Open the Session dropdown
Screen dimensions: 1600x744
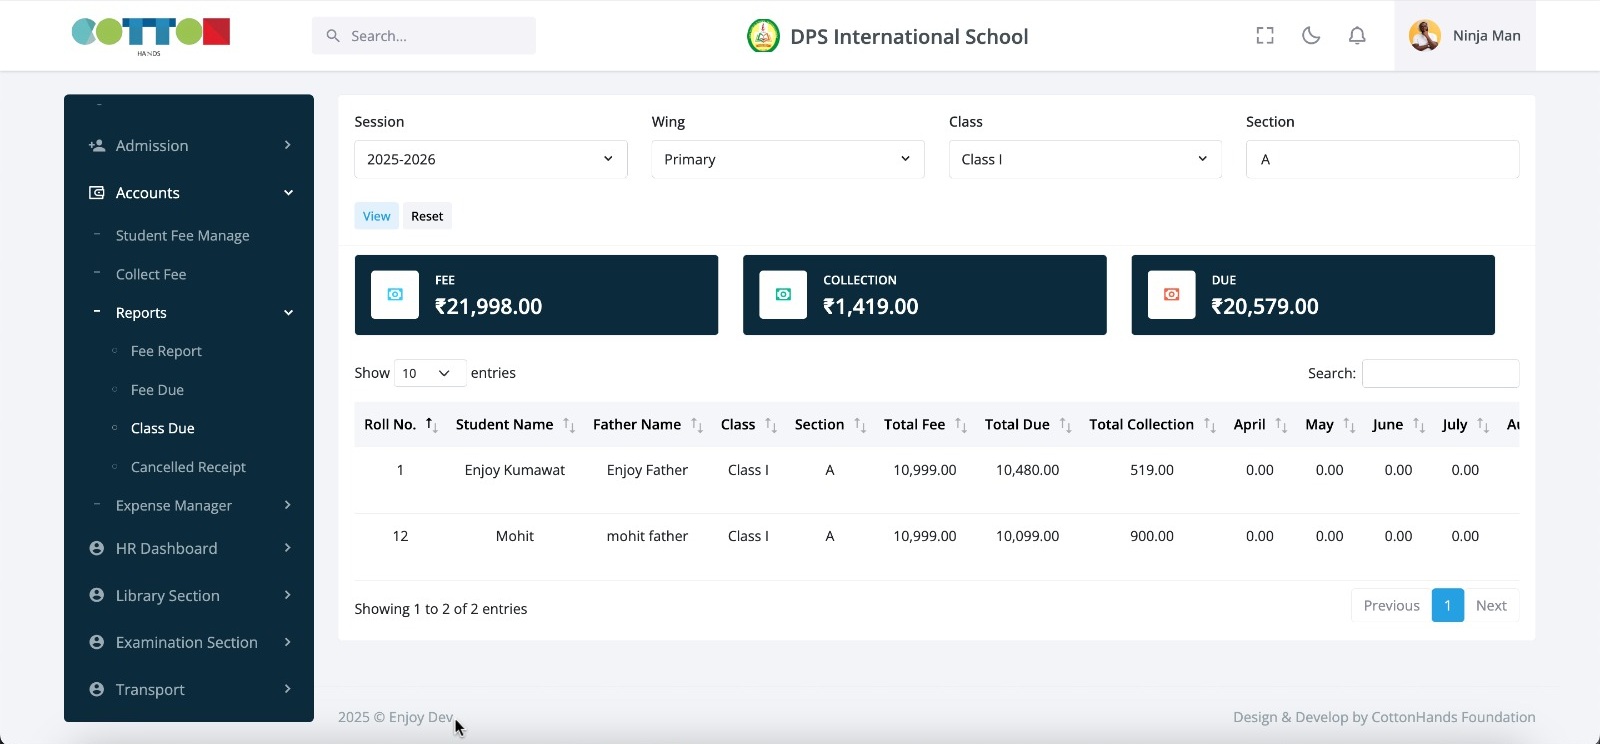[x=490, y=159]
